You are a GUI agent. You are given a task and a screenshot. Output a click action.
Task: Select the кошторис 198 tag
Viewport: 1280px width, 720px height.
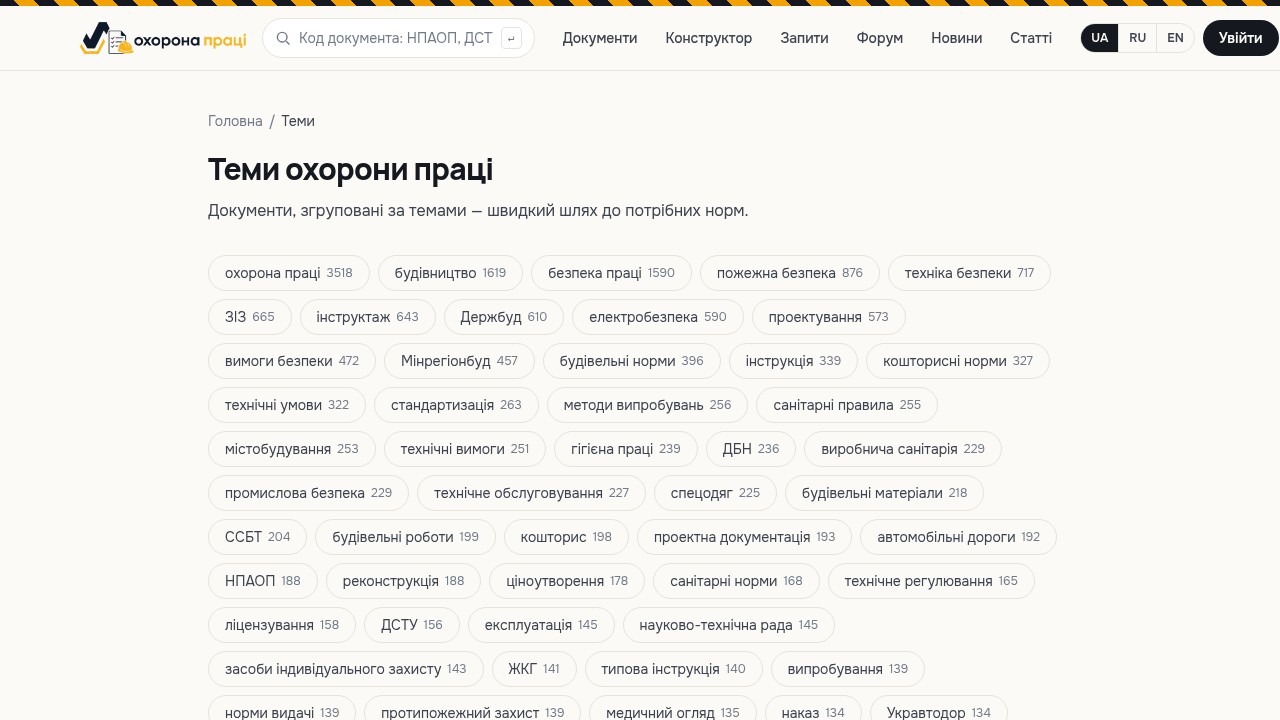click(566, 537)
